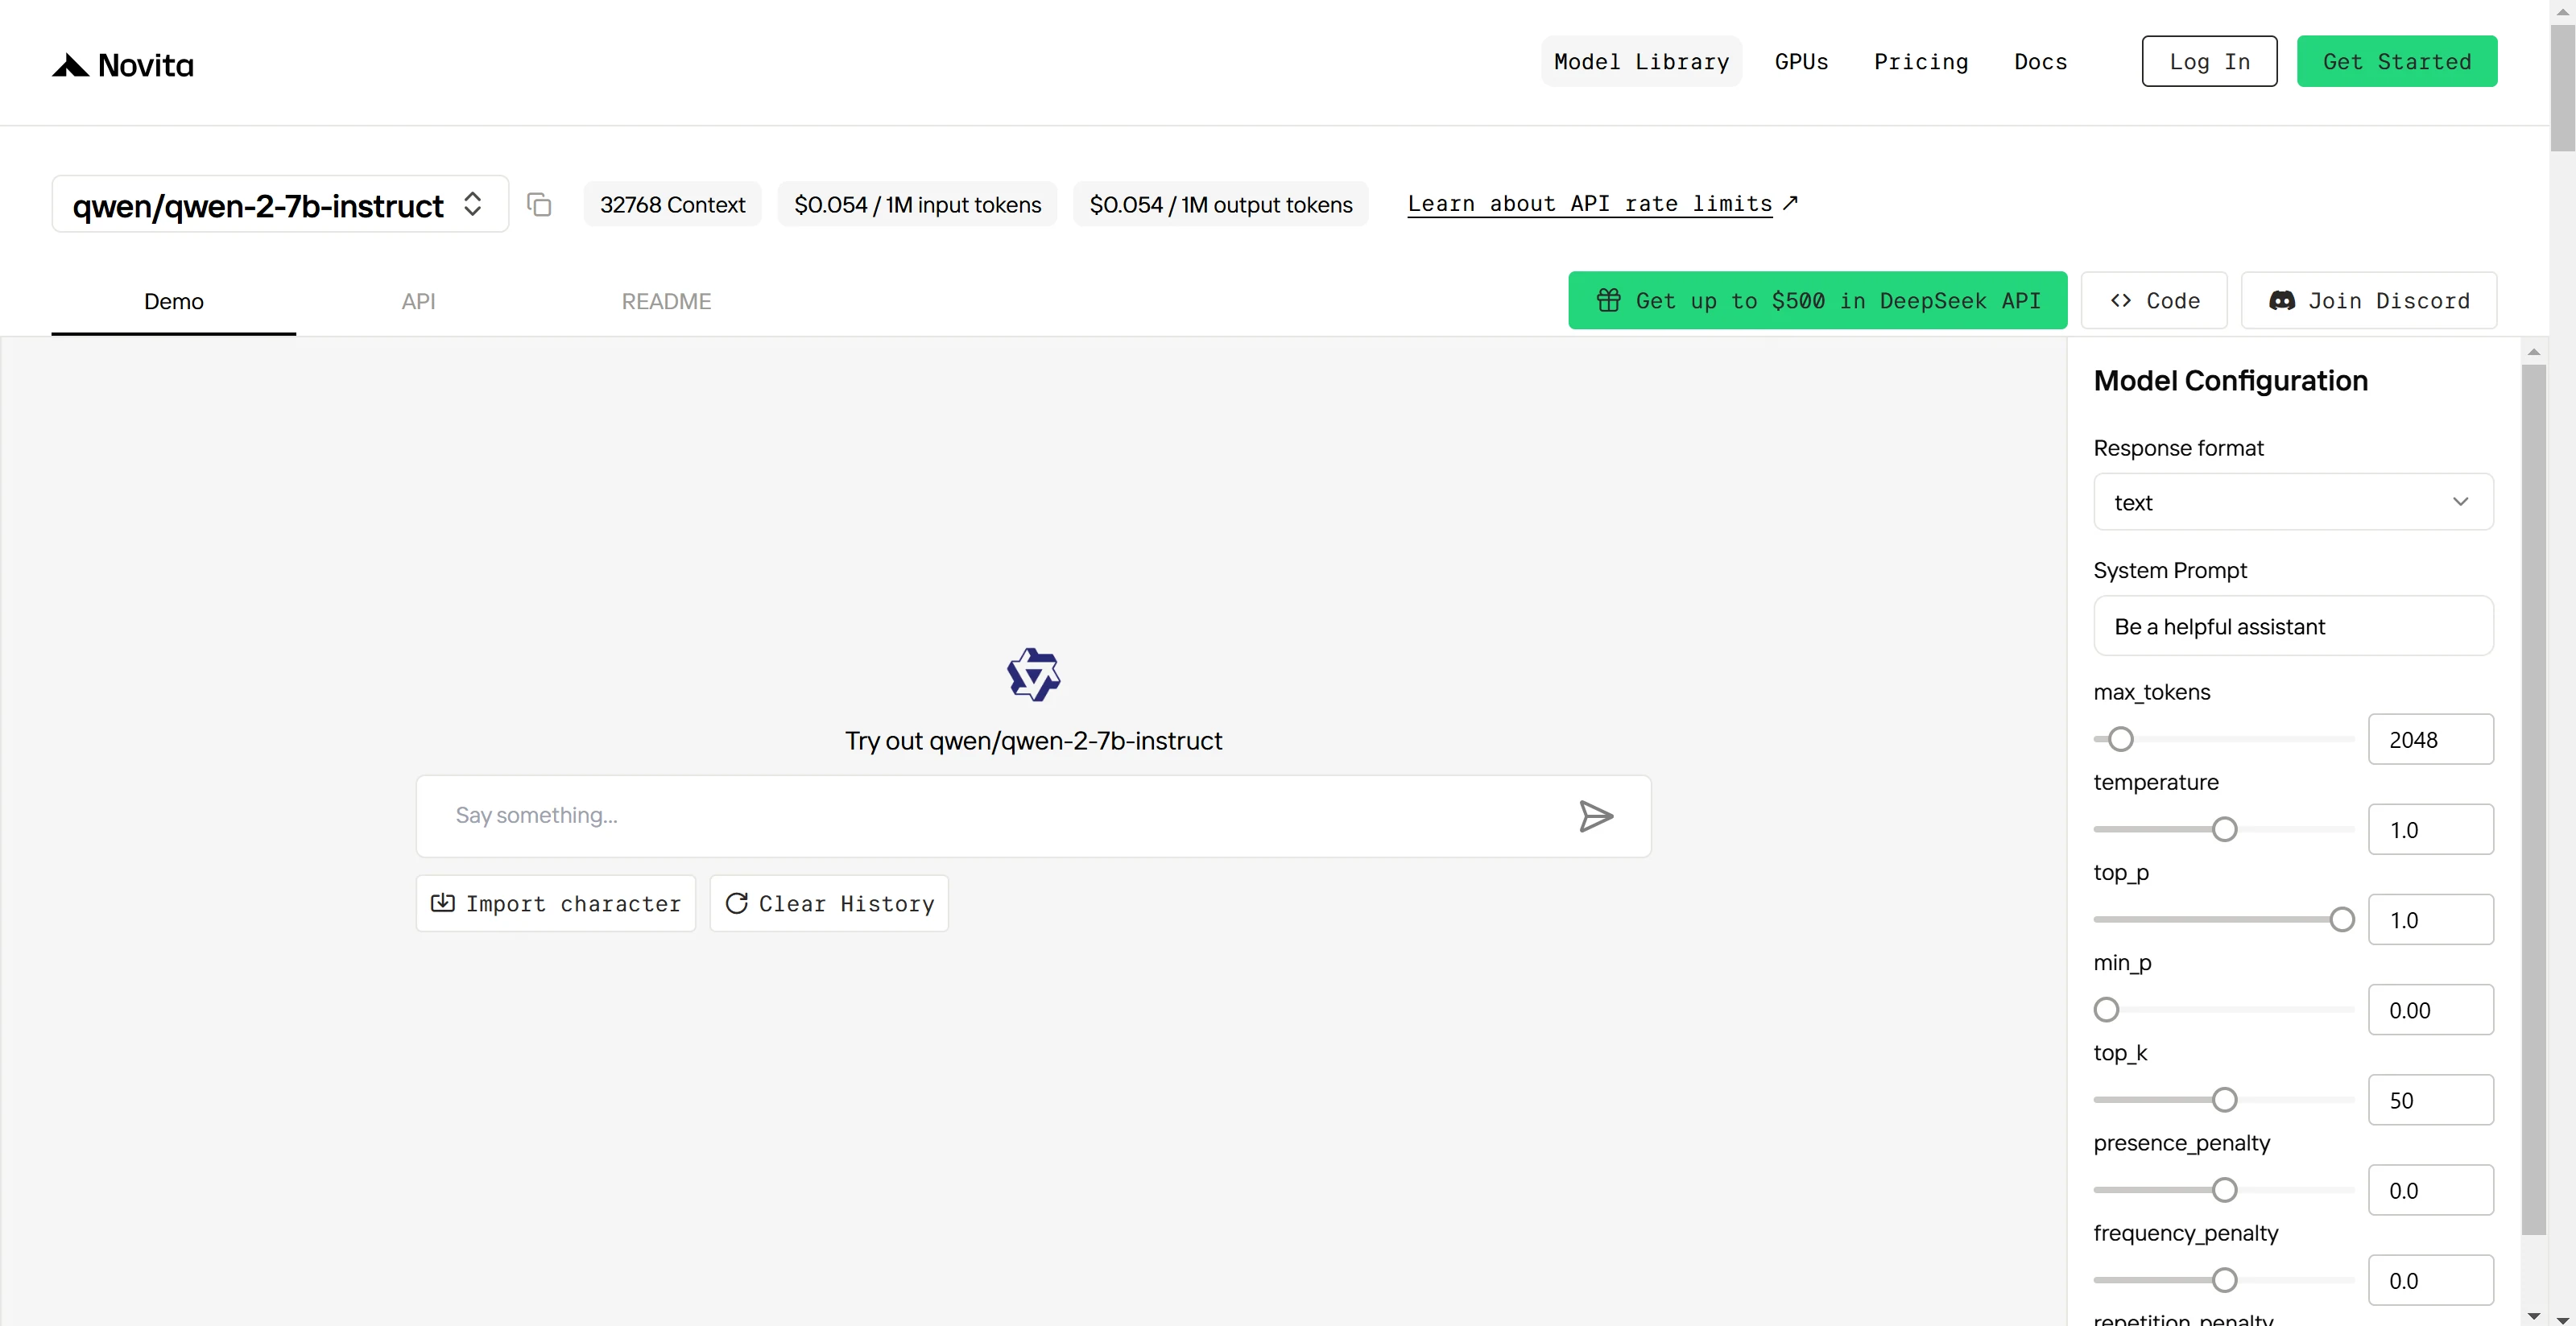Click the page vertical scrollbar
This screenshot has width=2576, height=1326.
[x=2562, y=88]
